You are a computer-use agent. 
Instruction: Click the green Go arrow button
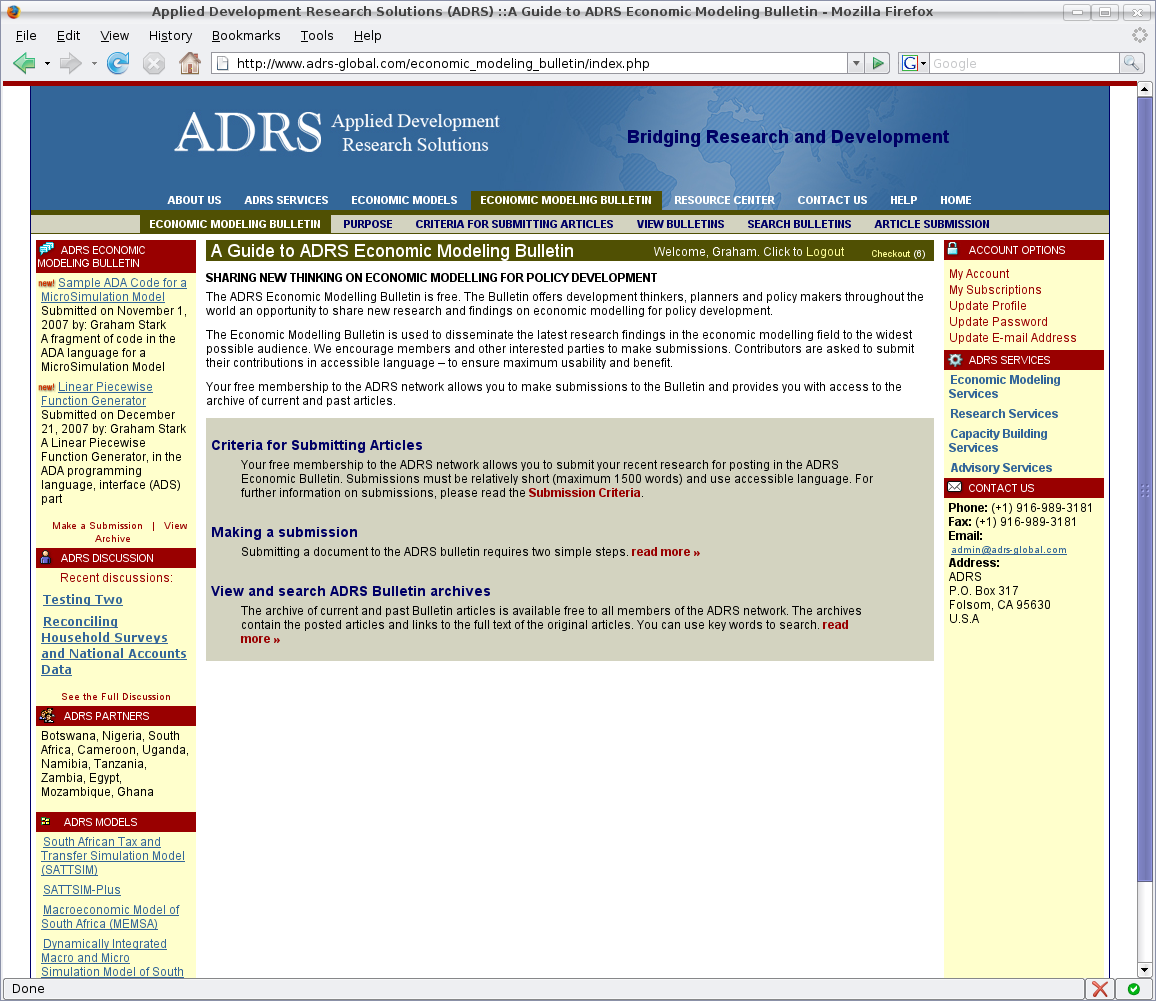(x=878, y=63)
